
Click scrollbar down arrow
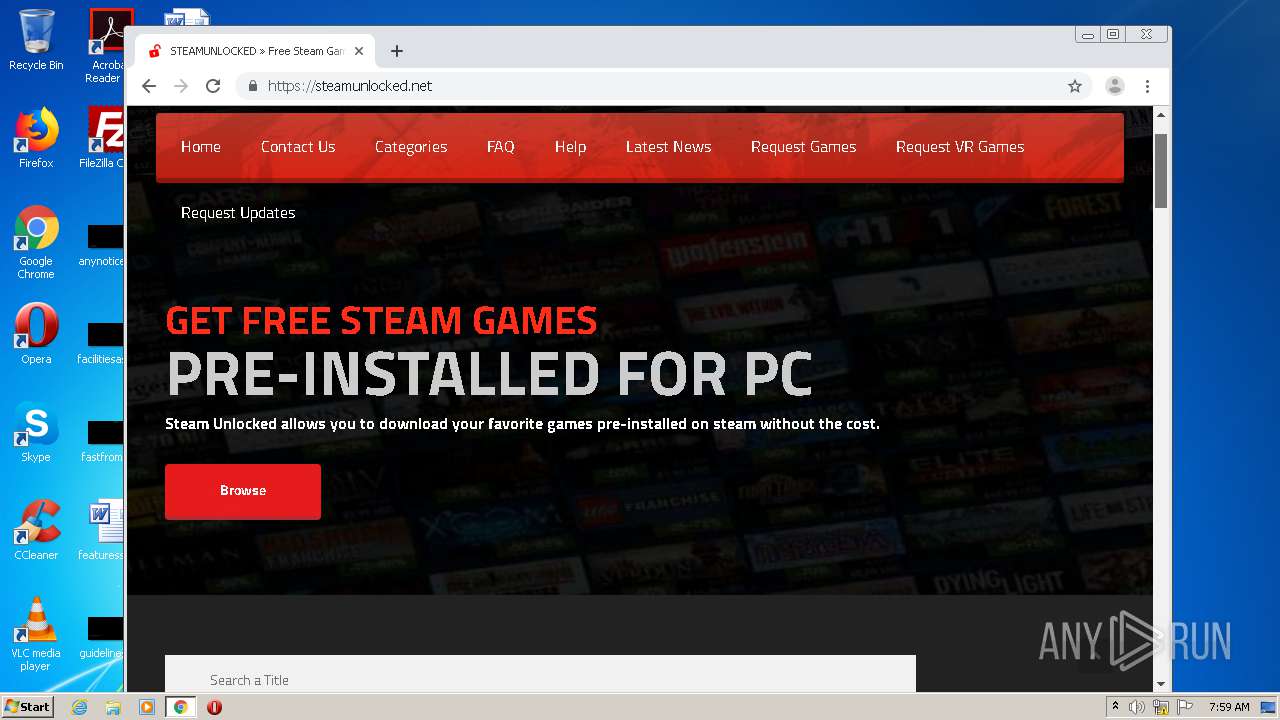[1161, 684]
